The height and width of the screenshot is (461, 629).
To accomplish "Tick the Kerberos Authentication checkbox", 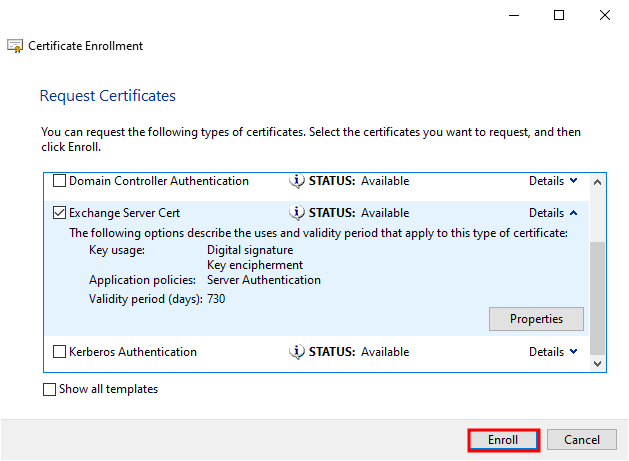I will [59, 352].
